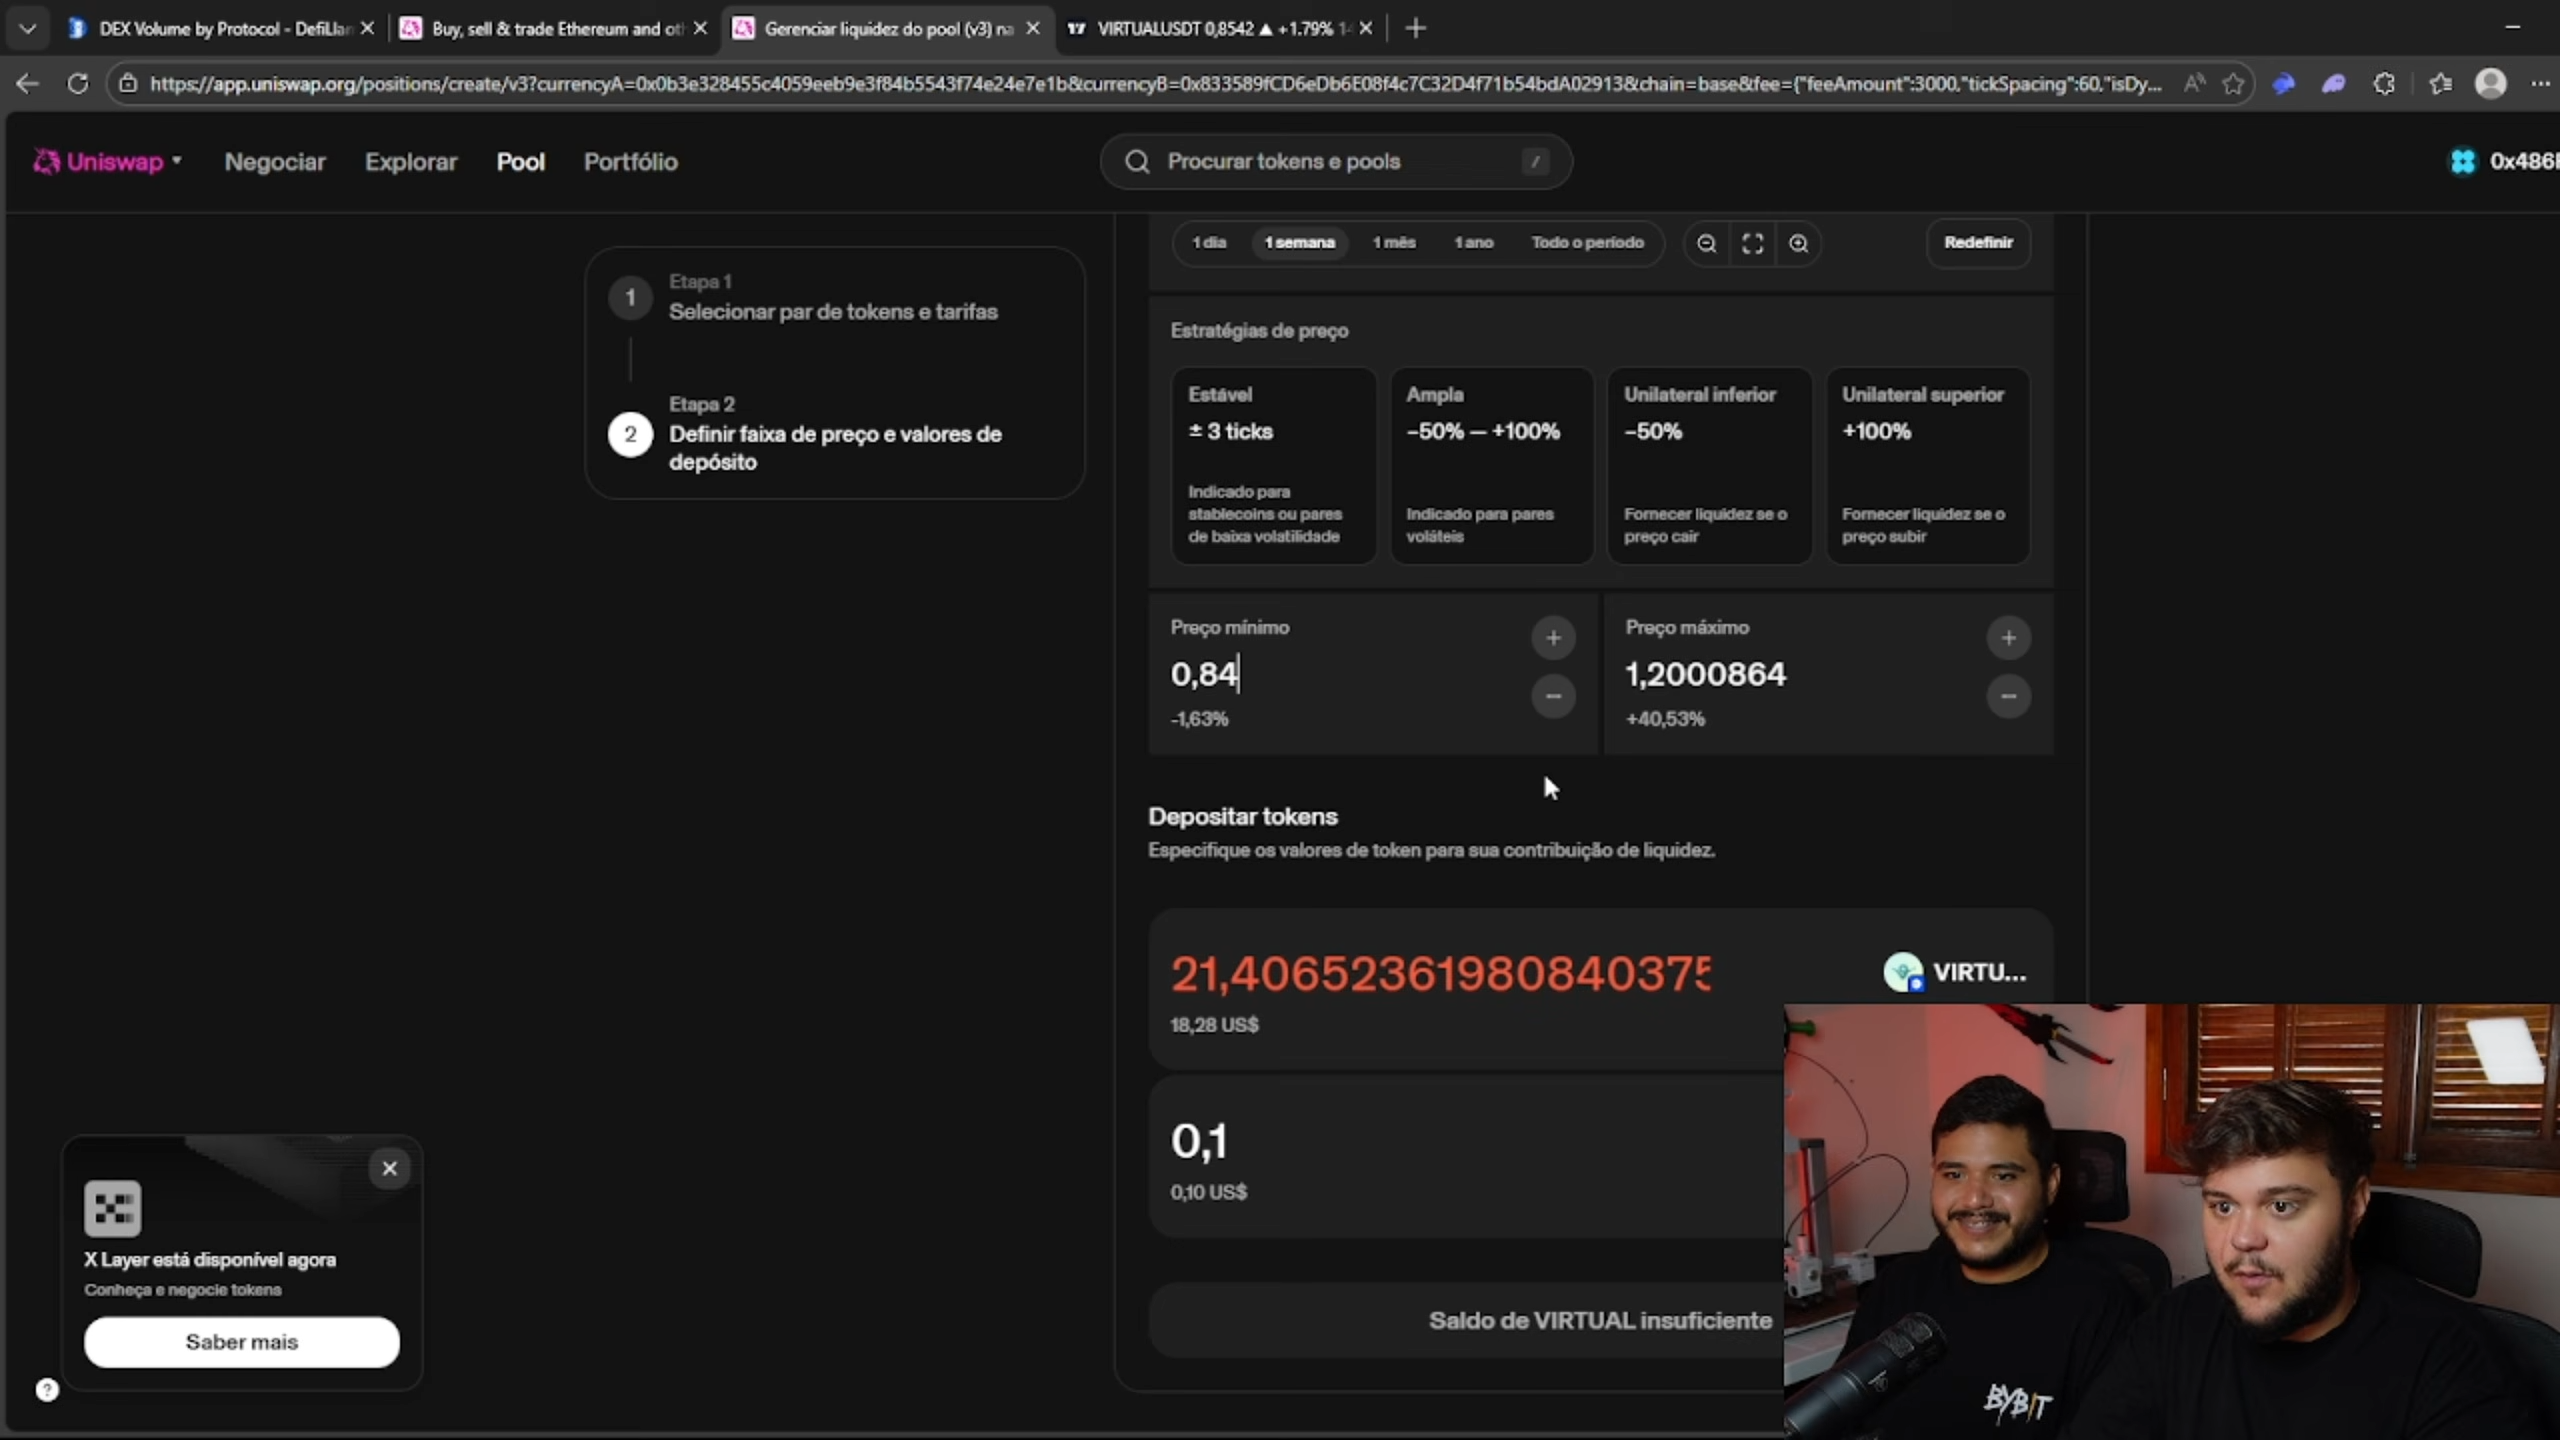Viewport: 2560px width, 1440px height.
Task: Click the Redefinir button
Action: click(1978, 243)
